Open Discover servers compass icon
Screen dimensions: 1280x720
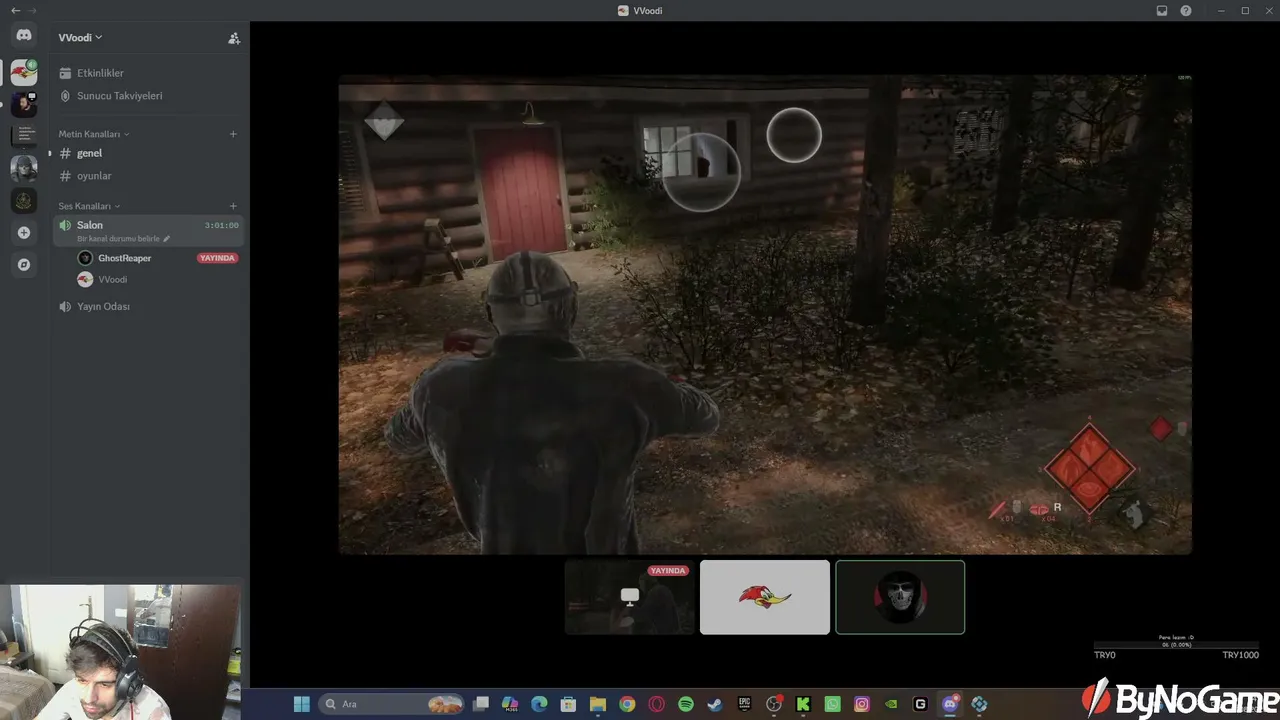point(24,265)
